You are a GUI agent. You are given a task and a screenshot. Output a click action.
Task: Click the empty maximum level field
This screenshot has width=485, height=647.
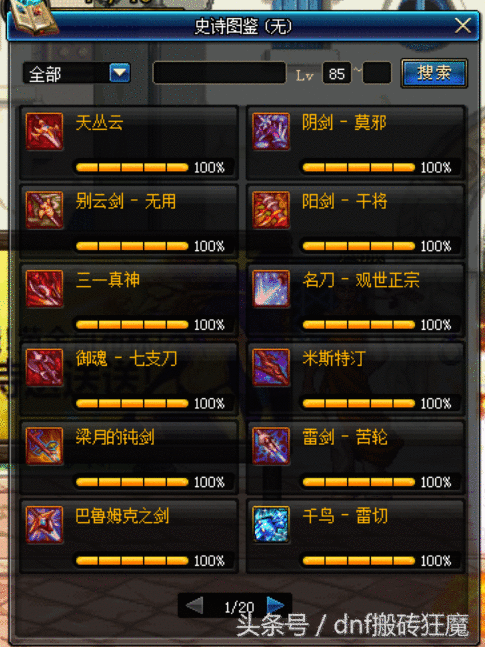(376, 73)
